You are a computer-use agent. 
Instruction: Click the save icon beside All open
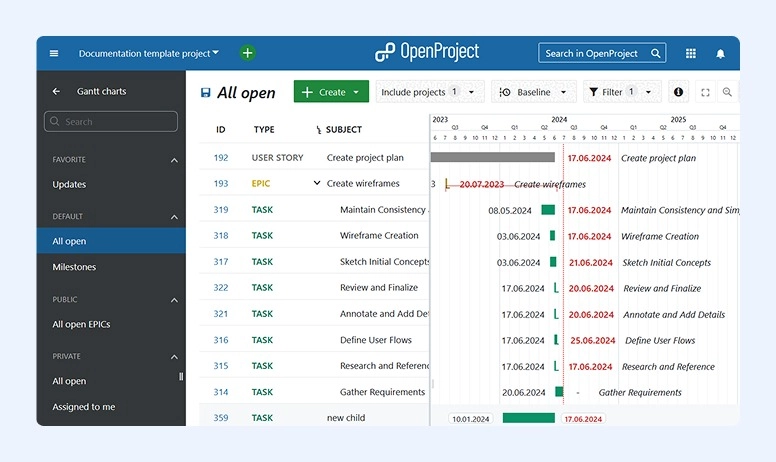coord(205,92)
